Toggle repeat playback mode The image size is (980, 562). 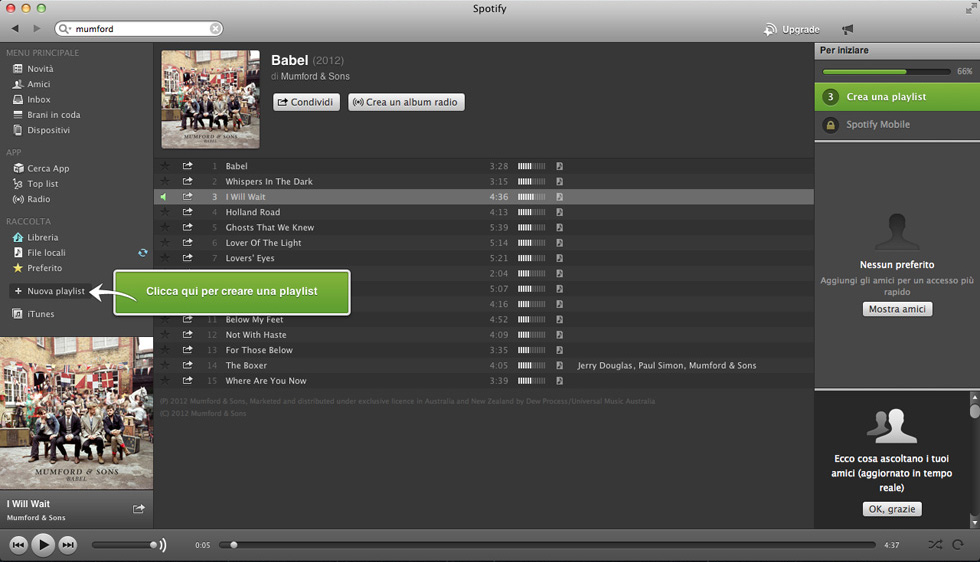point(958,545)
